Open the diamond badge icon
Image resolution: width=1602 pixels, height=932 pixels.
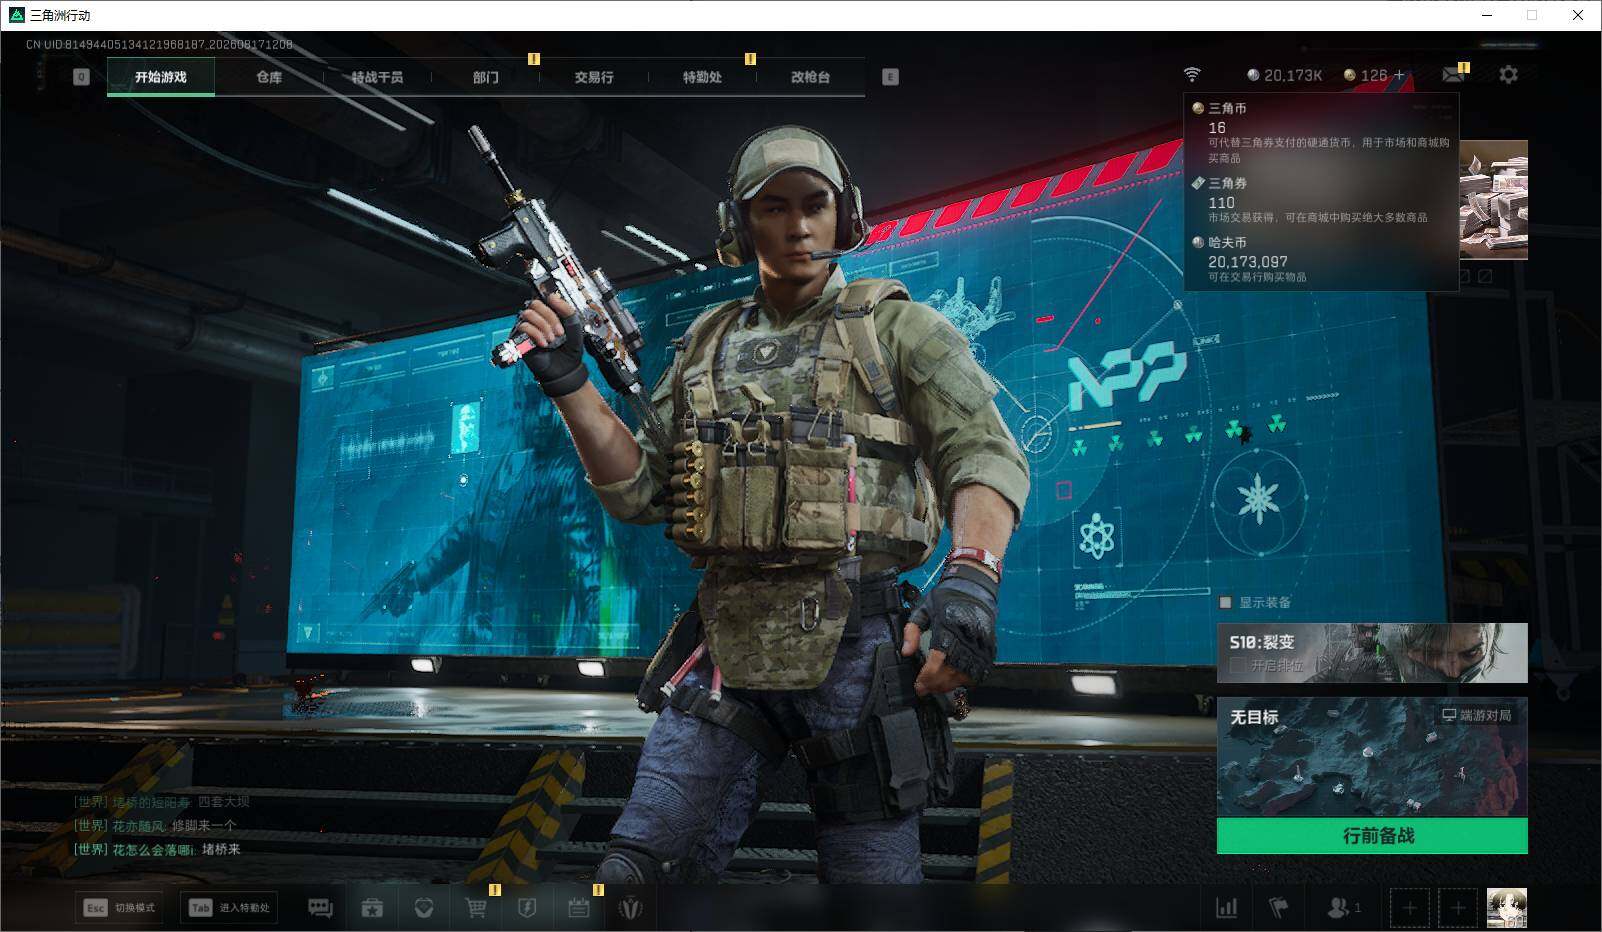pos(424,907)
